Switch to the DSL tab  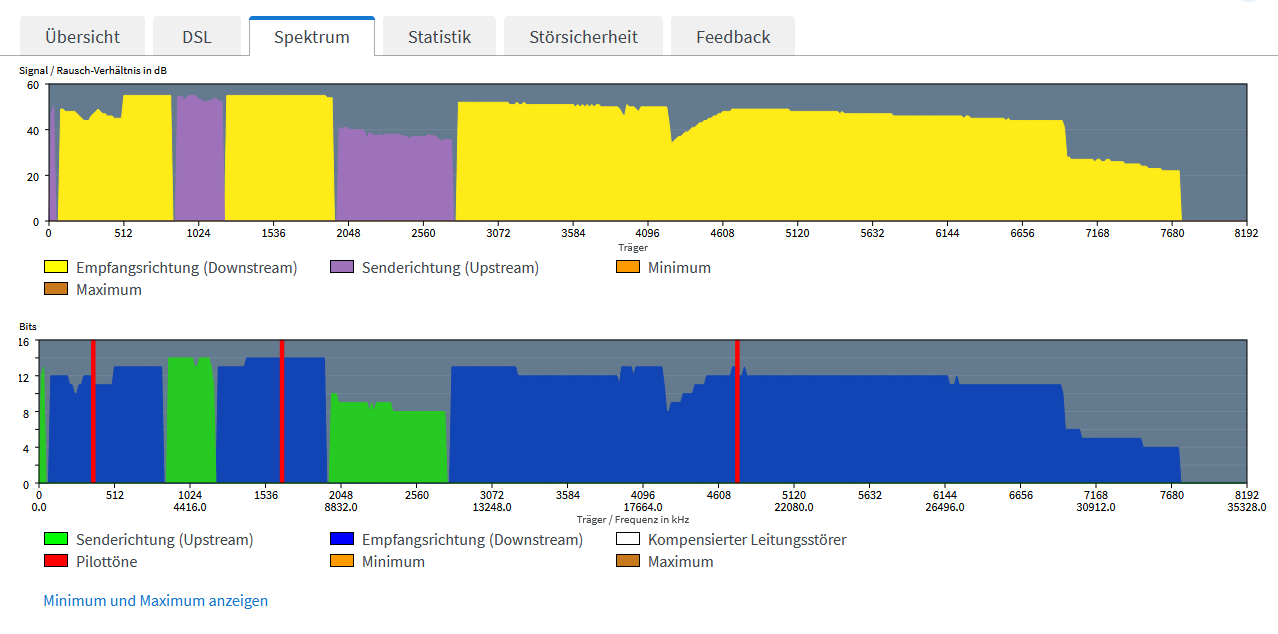pos(197,36)
